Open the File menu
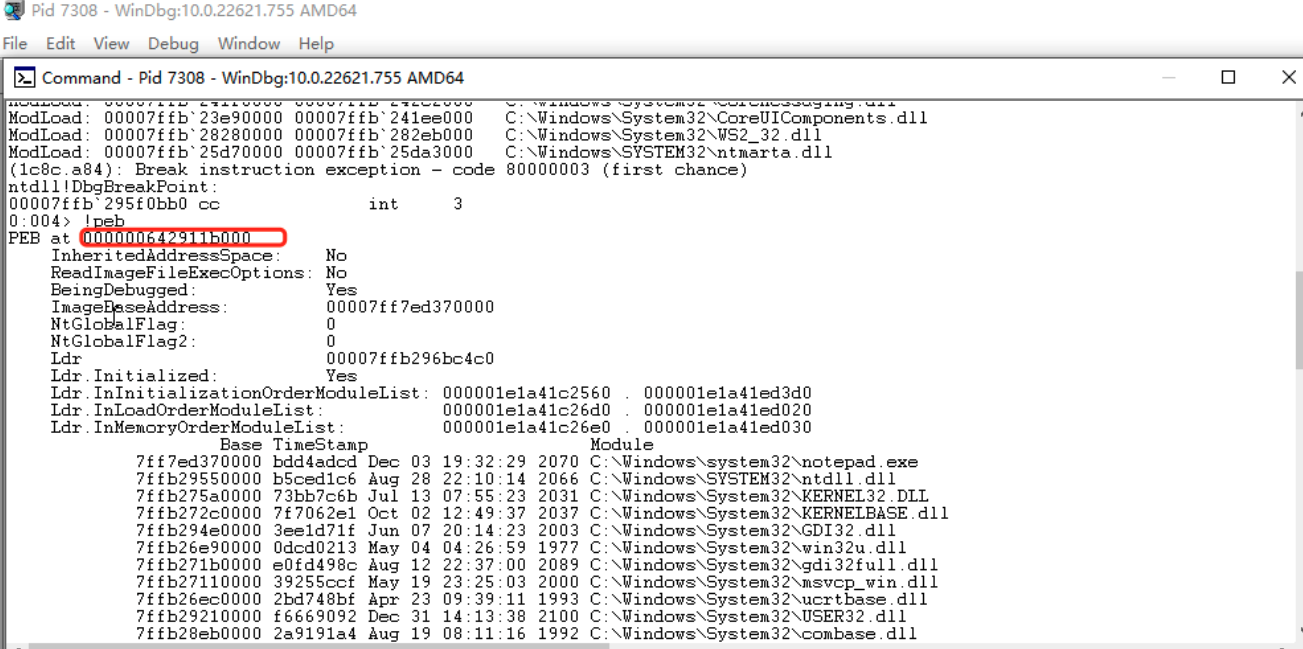Image resolution: width=1303 pixels, height=649 pixels. click(x=15, y=44)
